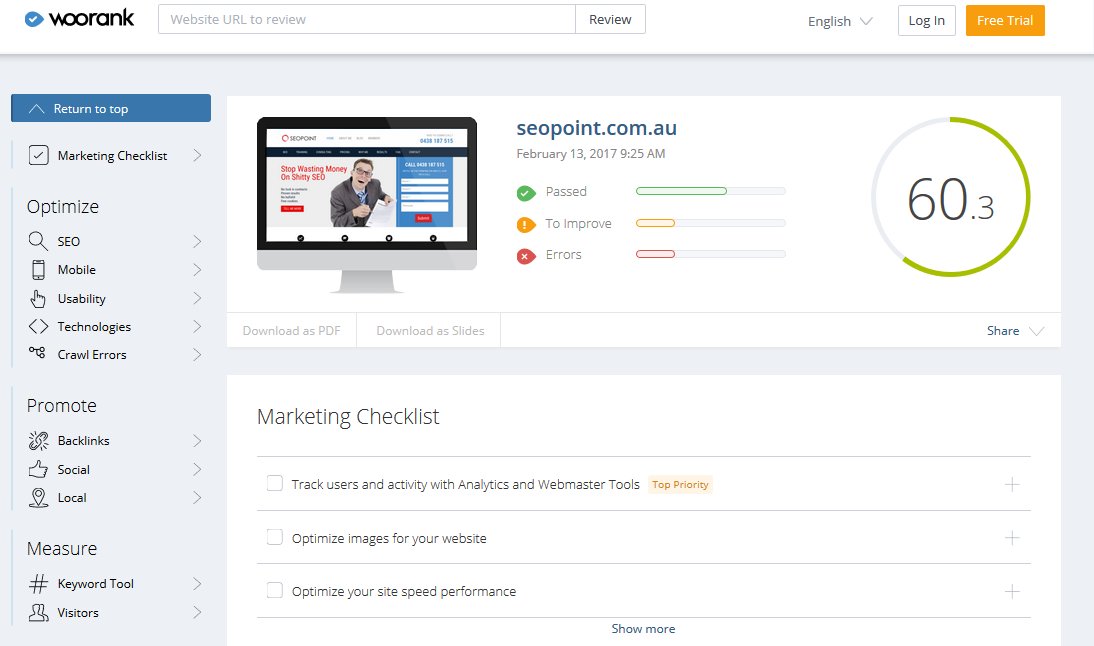Screen dimensions: 1094x646
Task: Expand the Optimize images item with plus
Action: (1012, 538)
